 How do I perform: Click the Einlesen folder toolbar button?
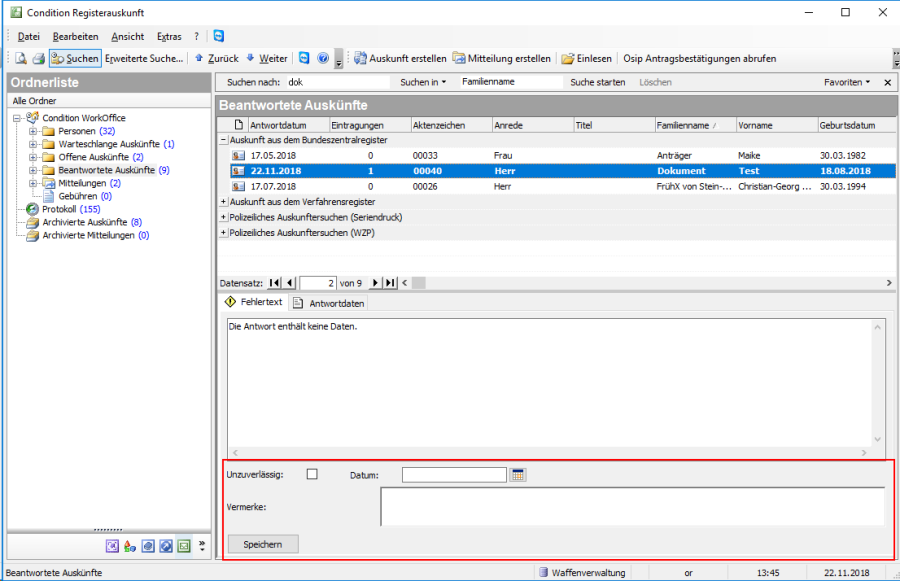click(x=587, y=59)
